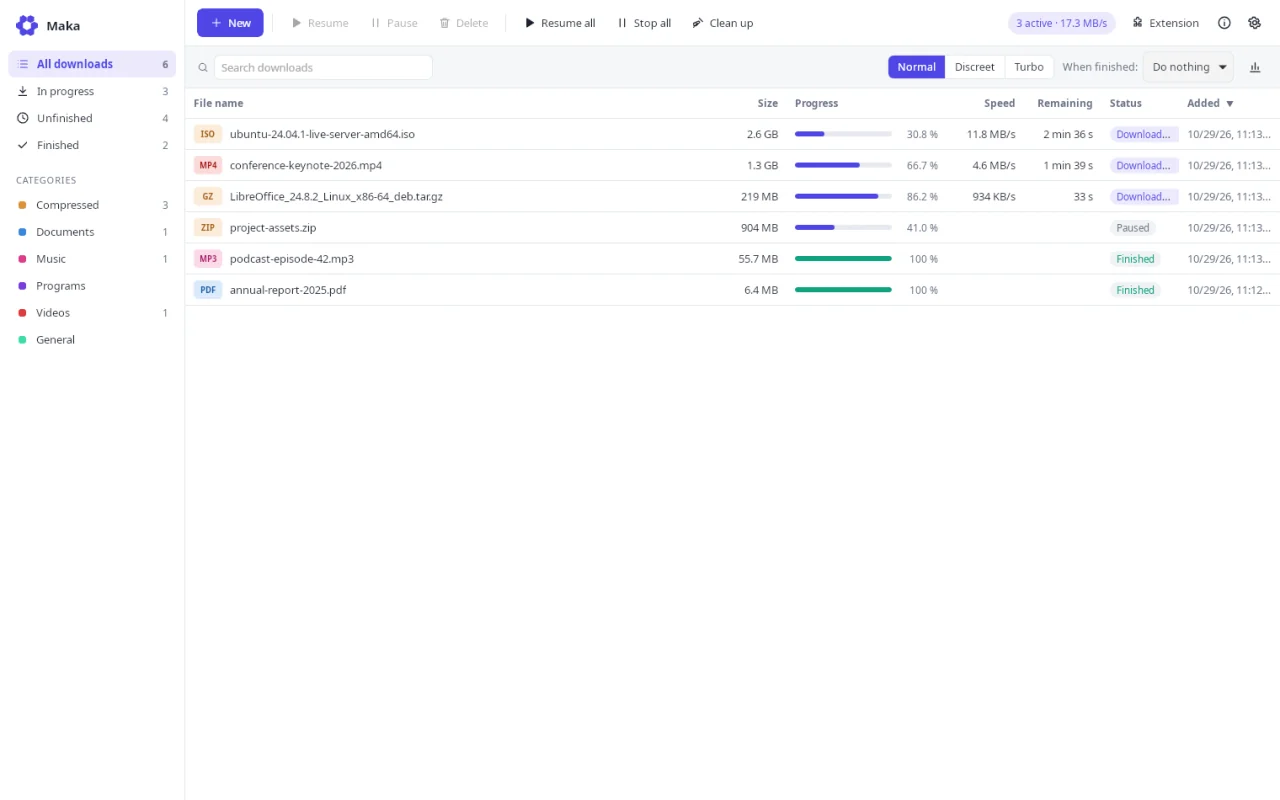Open the statistics bar chart icon
1280x800 pixels.
[1255, 67]
